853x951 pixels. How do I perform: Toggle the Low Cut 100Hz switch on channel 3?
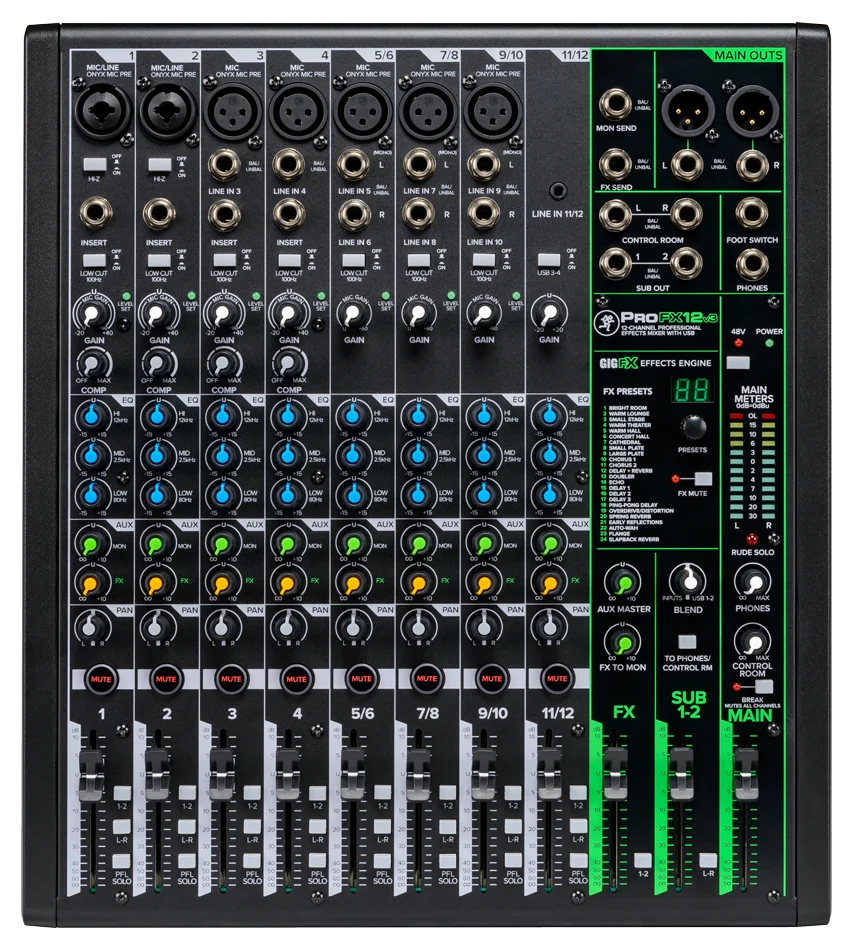(224, 260)
